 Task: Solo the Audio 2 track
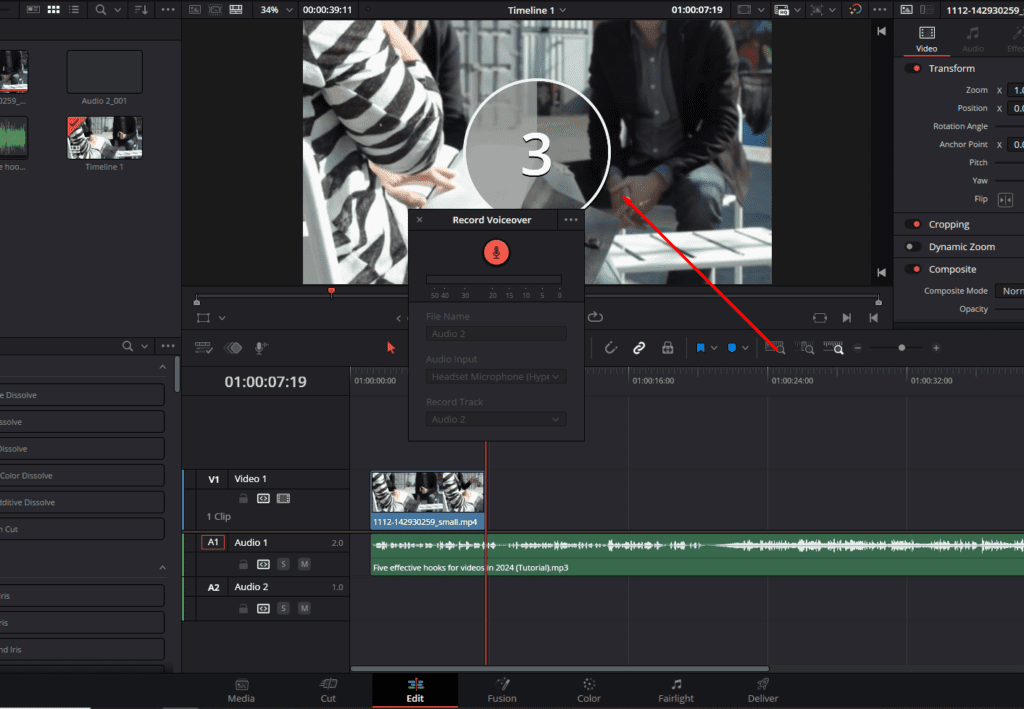click(x=284, y=608)
